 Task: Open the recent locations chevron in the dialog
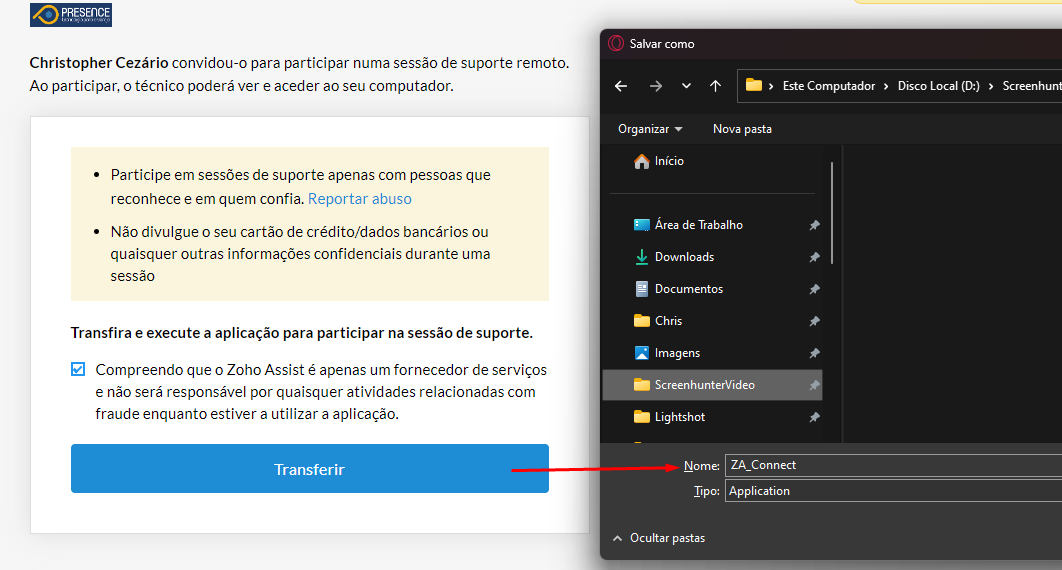click(x=686, y=86)
